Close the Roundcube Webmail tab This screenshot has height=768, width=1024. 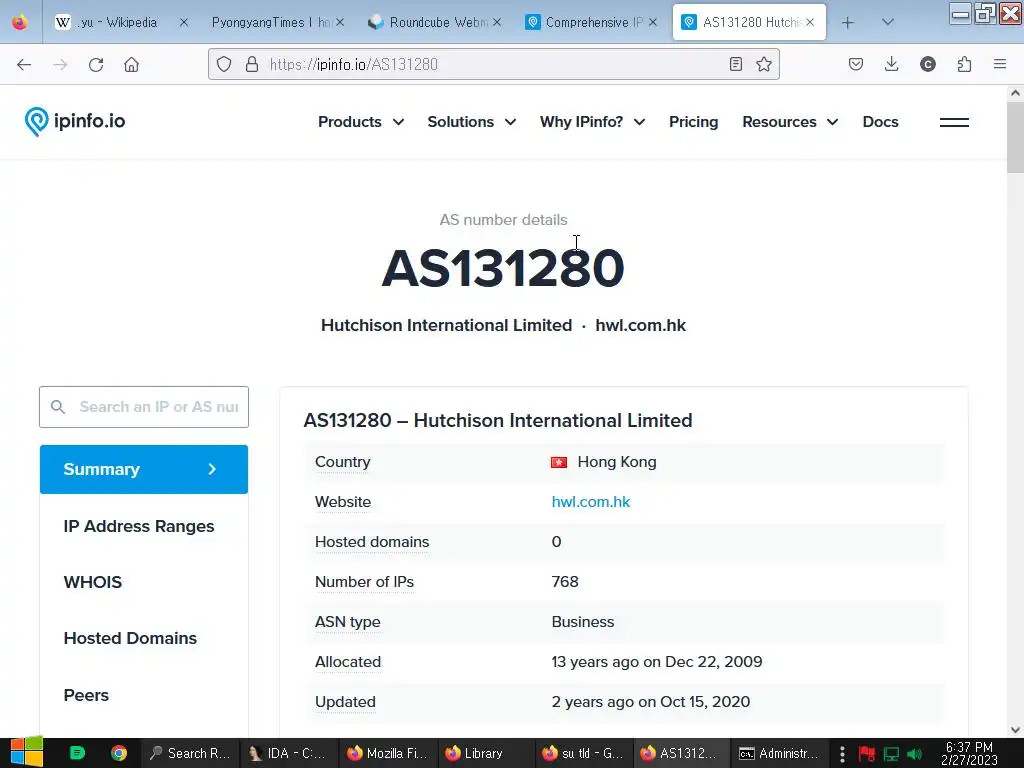[497, 22]
